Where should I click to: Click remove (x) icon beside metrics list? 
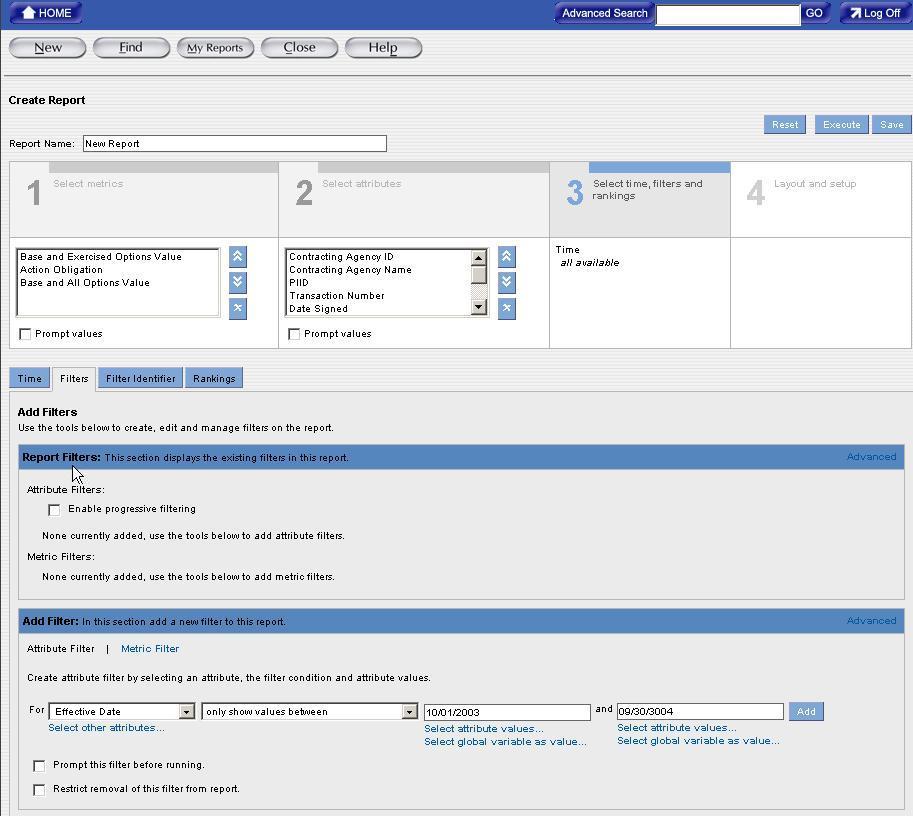pyautogui.click(x=237, y=308)
